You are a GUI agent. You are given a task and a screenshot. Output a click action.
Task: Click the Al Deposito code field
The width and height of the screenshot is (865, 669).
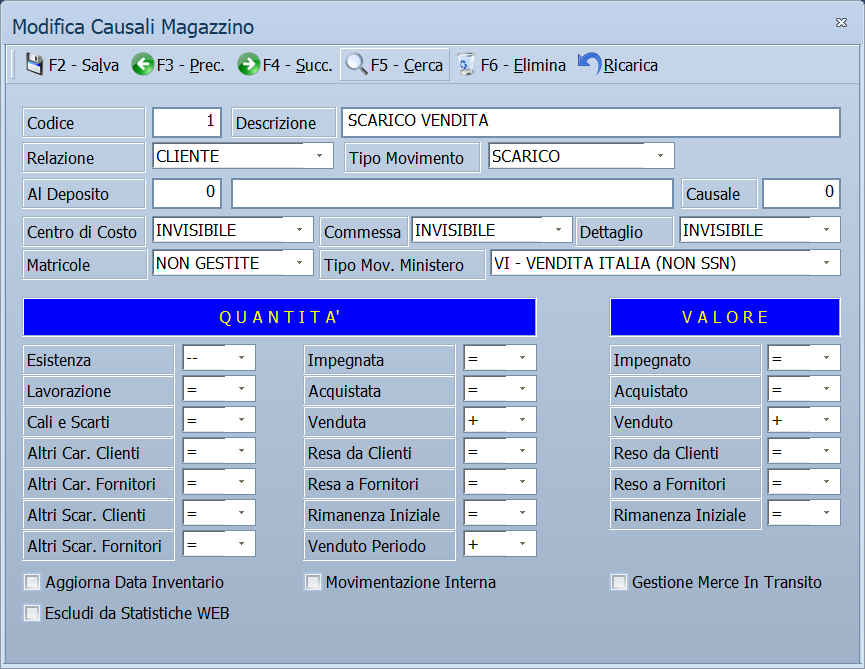tap(187, 193)
